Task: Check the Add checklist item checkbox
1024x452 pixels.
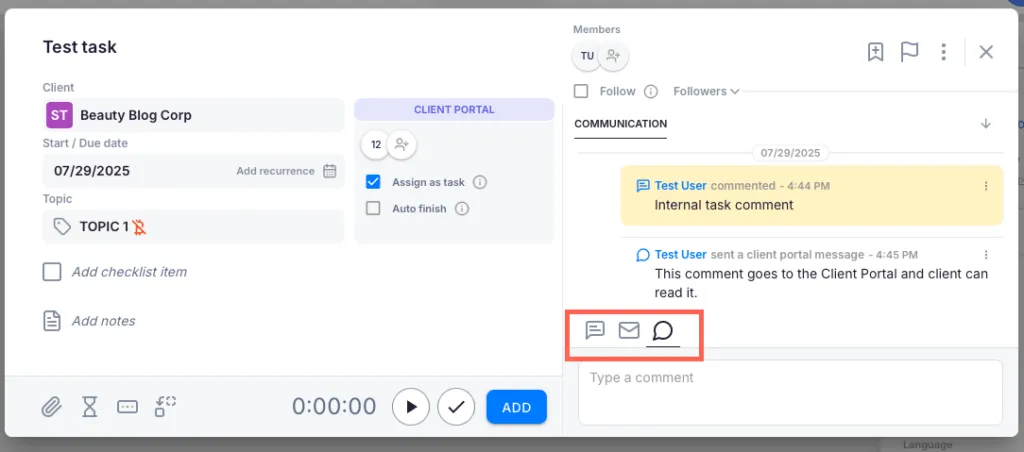Action: [52, 272]
